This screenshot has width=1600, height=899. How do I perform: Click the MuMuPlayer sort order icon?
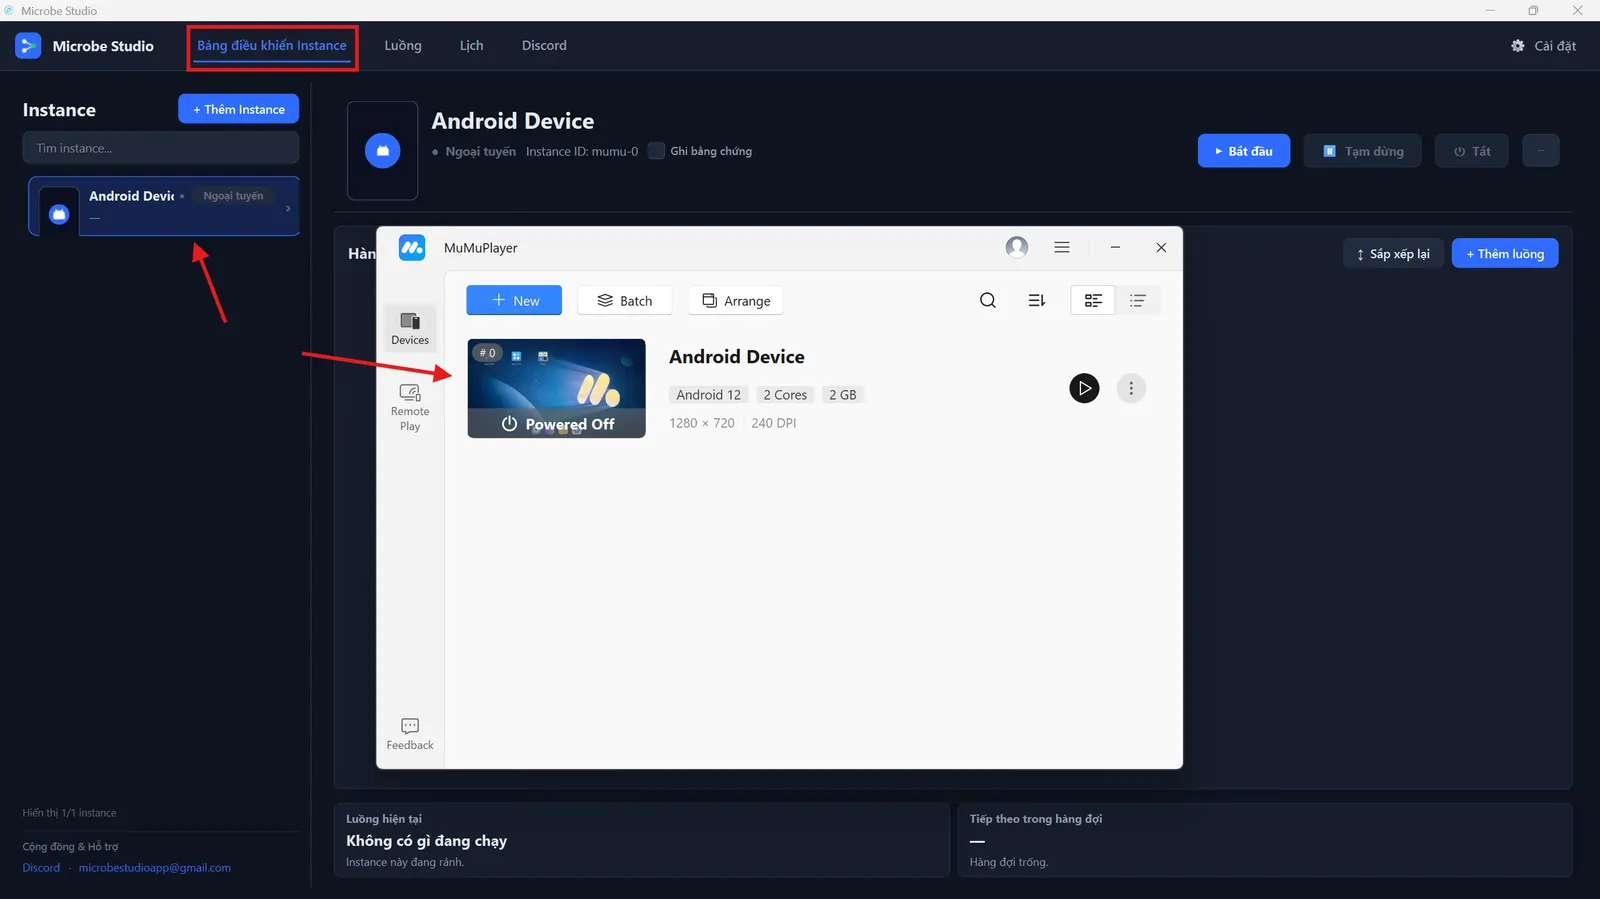coord(1037,301)
